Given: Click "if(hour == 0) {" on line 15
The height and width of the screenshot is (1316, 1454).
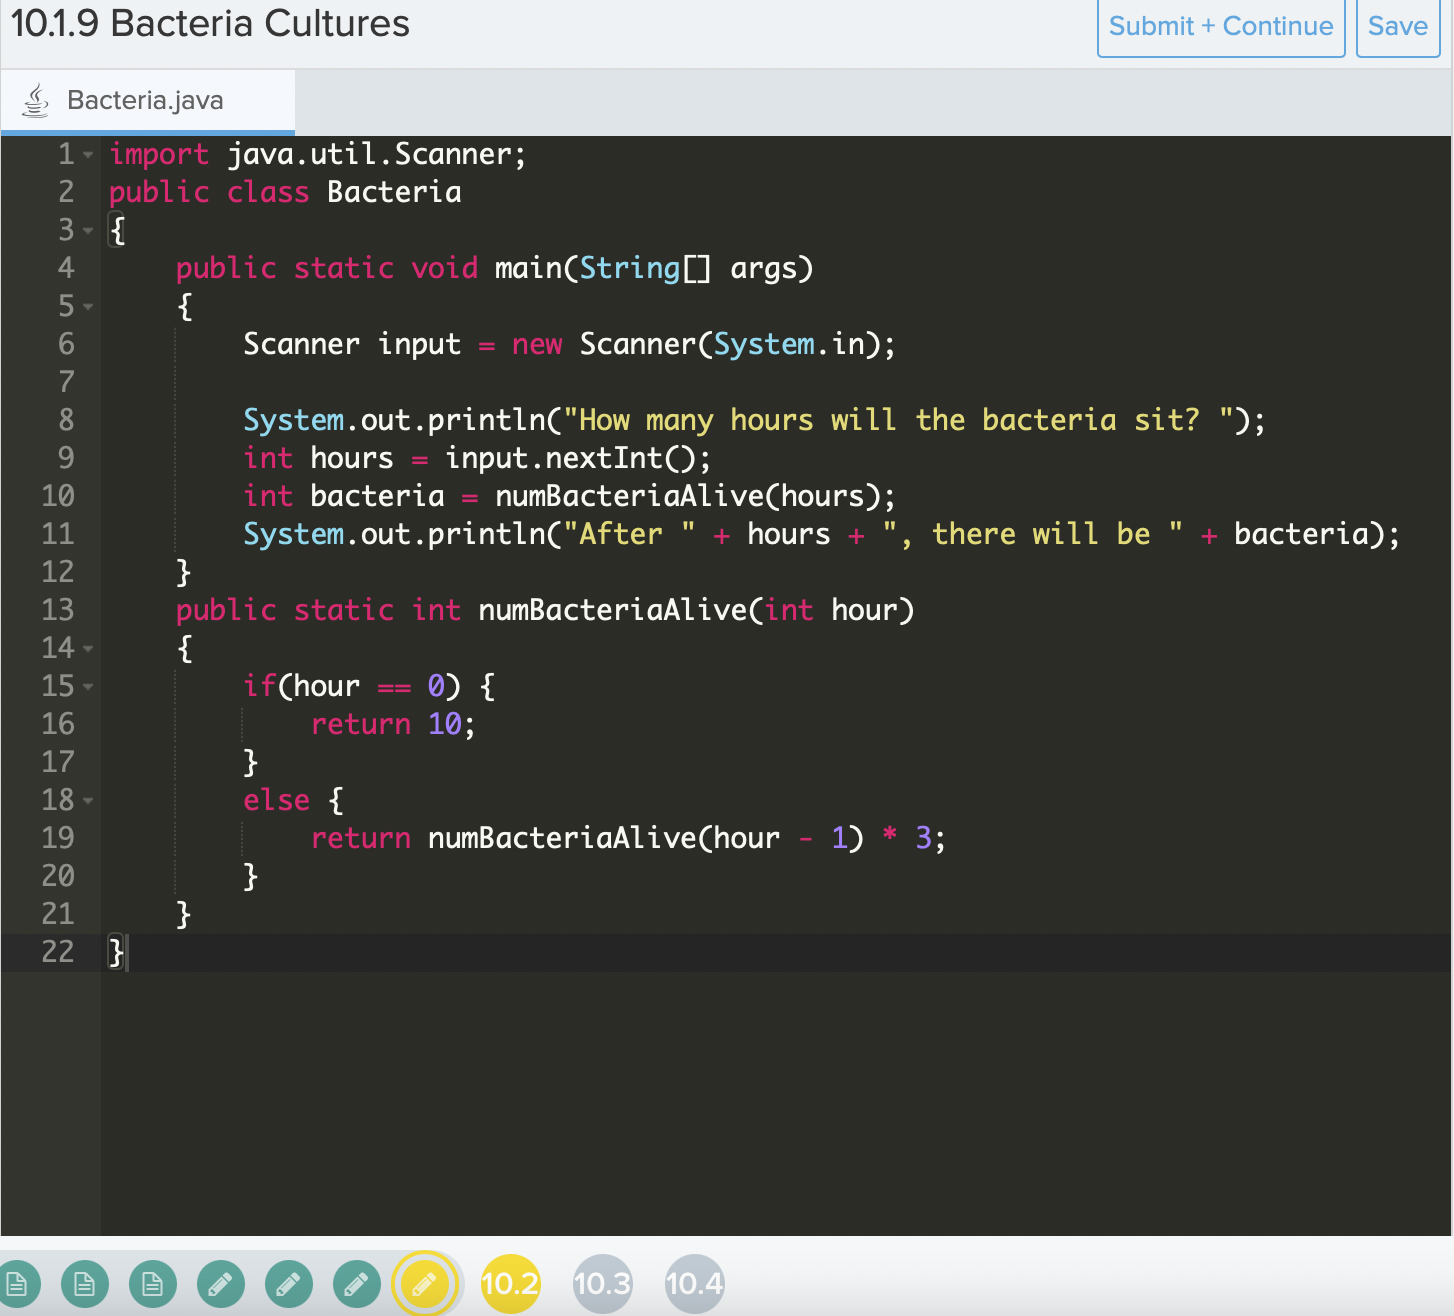Looking at the screenshot, I should pyautogui.click(x=369, y=686).
